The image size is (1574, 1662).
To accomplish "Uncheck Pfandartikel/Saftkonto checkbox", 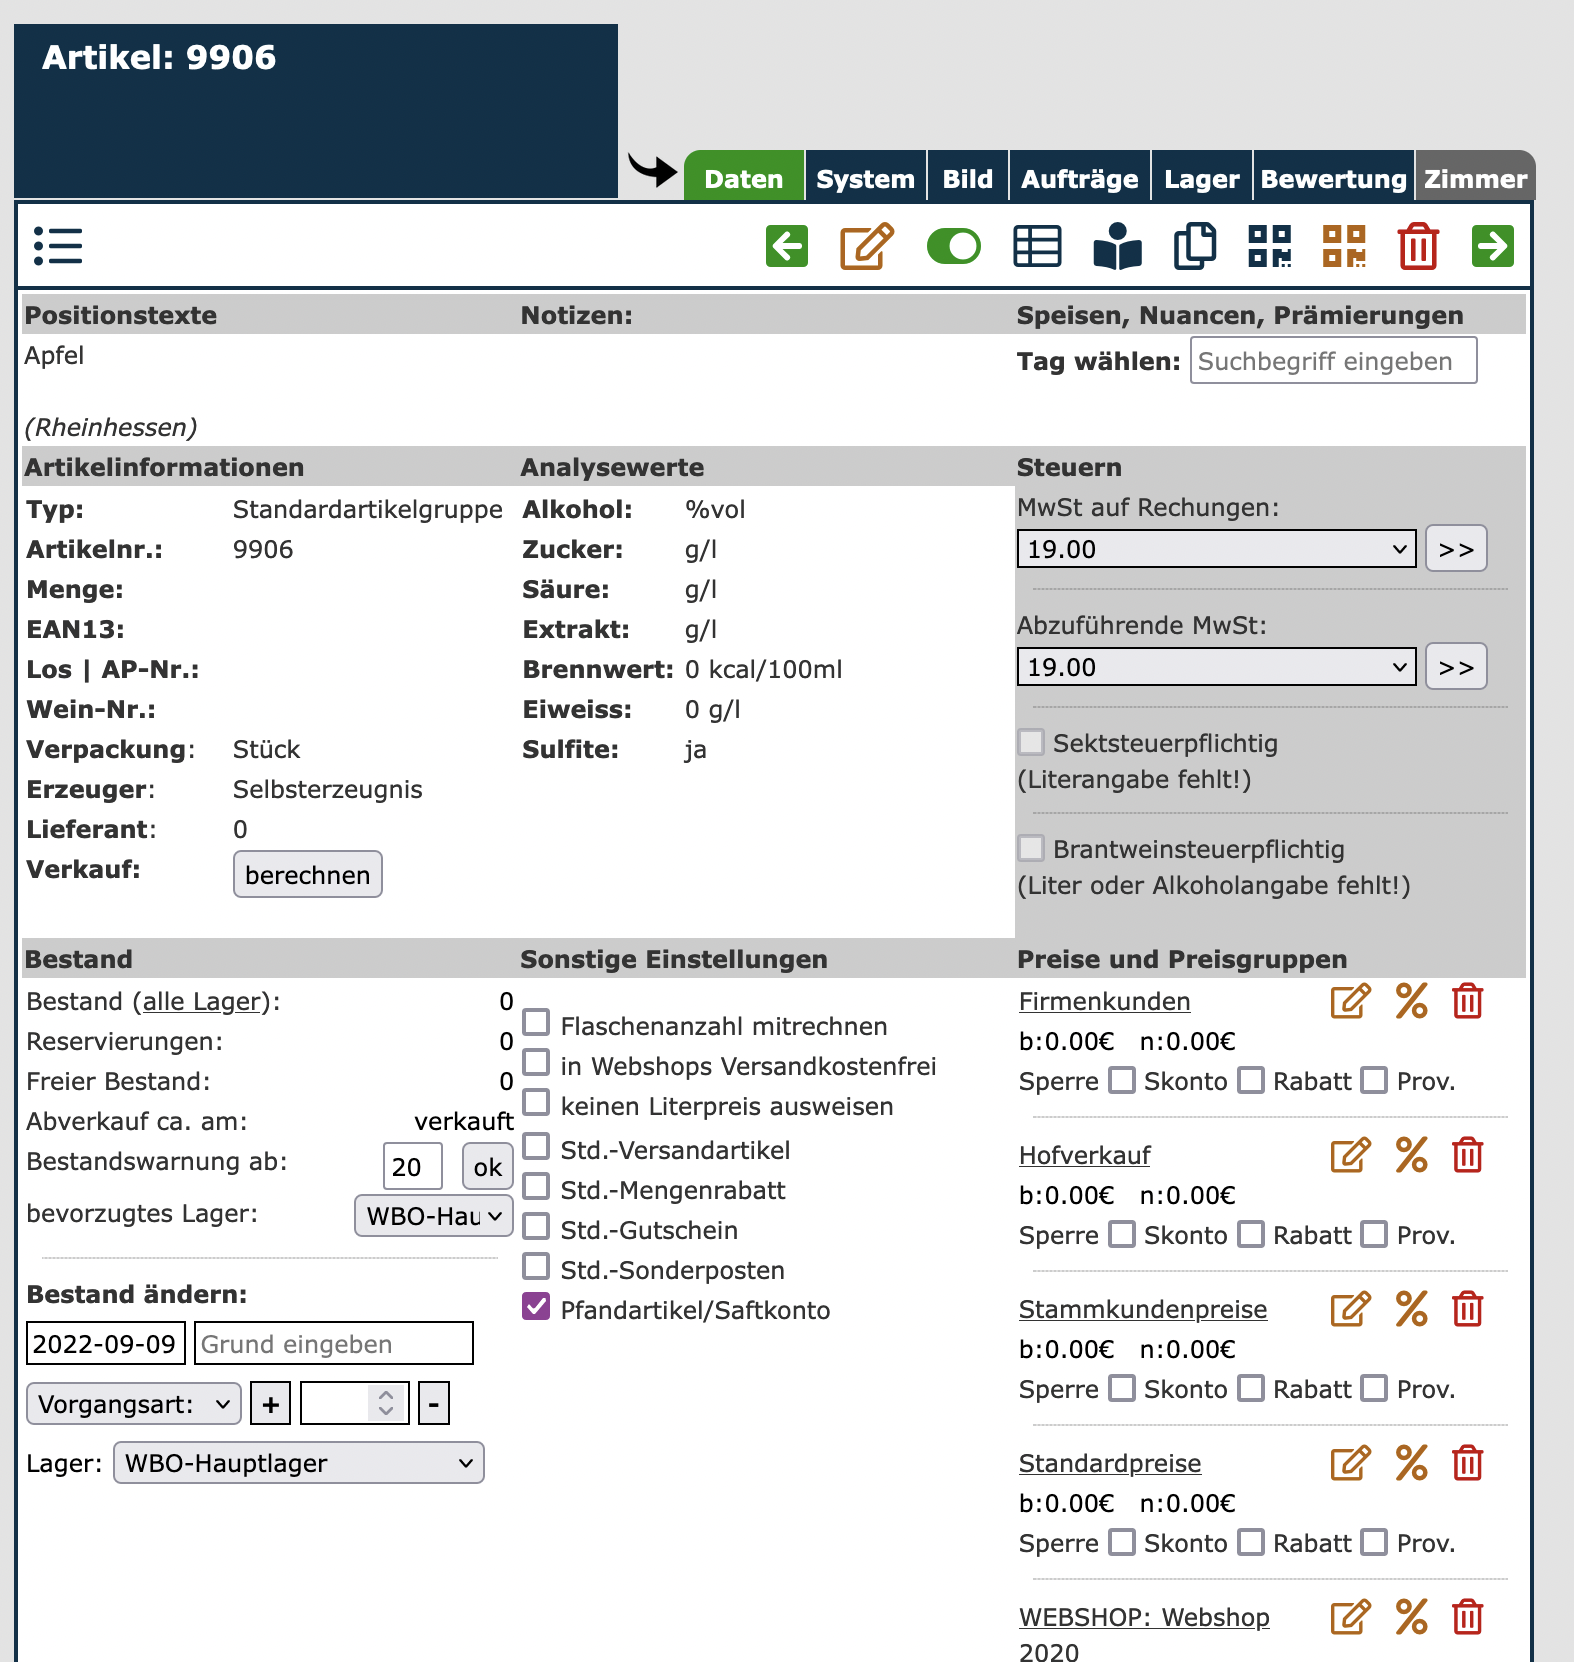I will (537, 1307).
